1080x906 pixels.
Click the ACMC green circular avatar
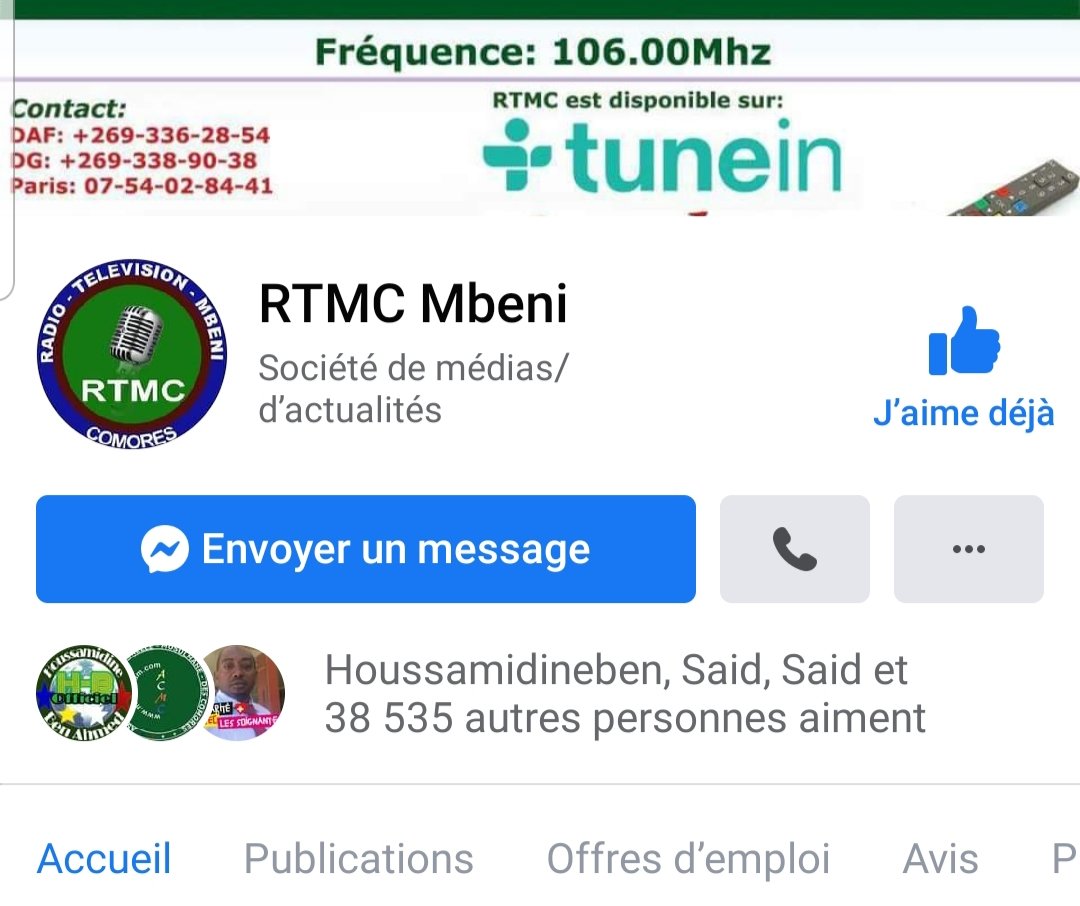[165, 692]
